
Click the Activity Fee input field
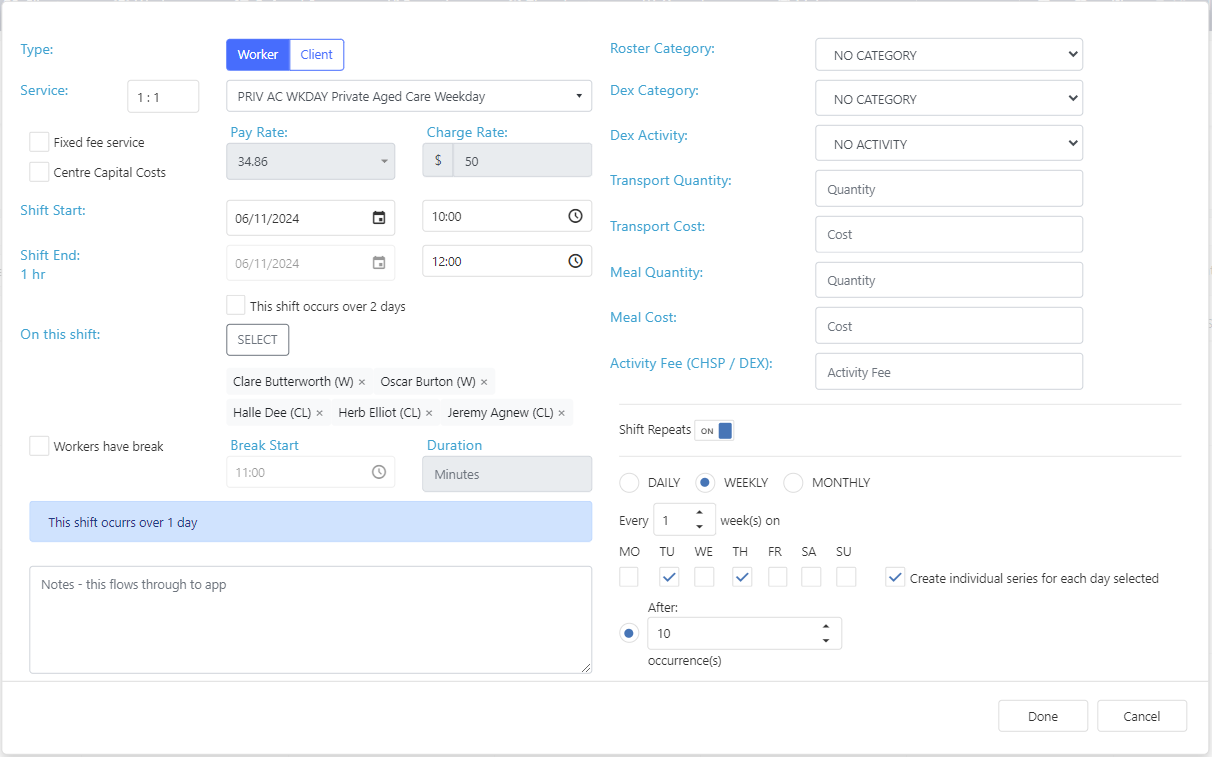[949, 372]
